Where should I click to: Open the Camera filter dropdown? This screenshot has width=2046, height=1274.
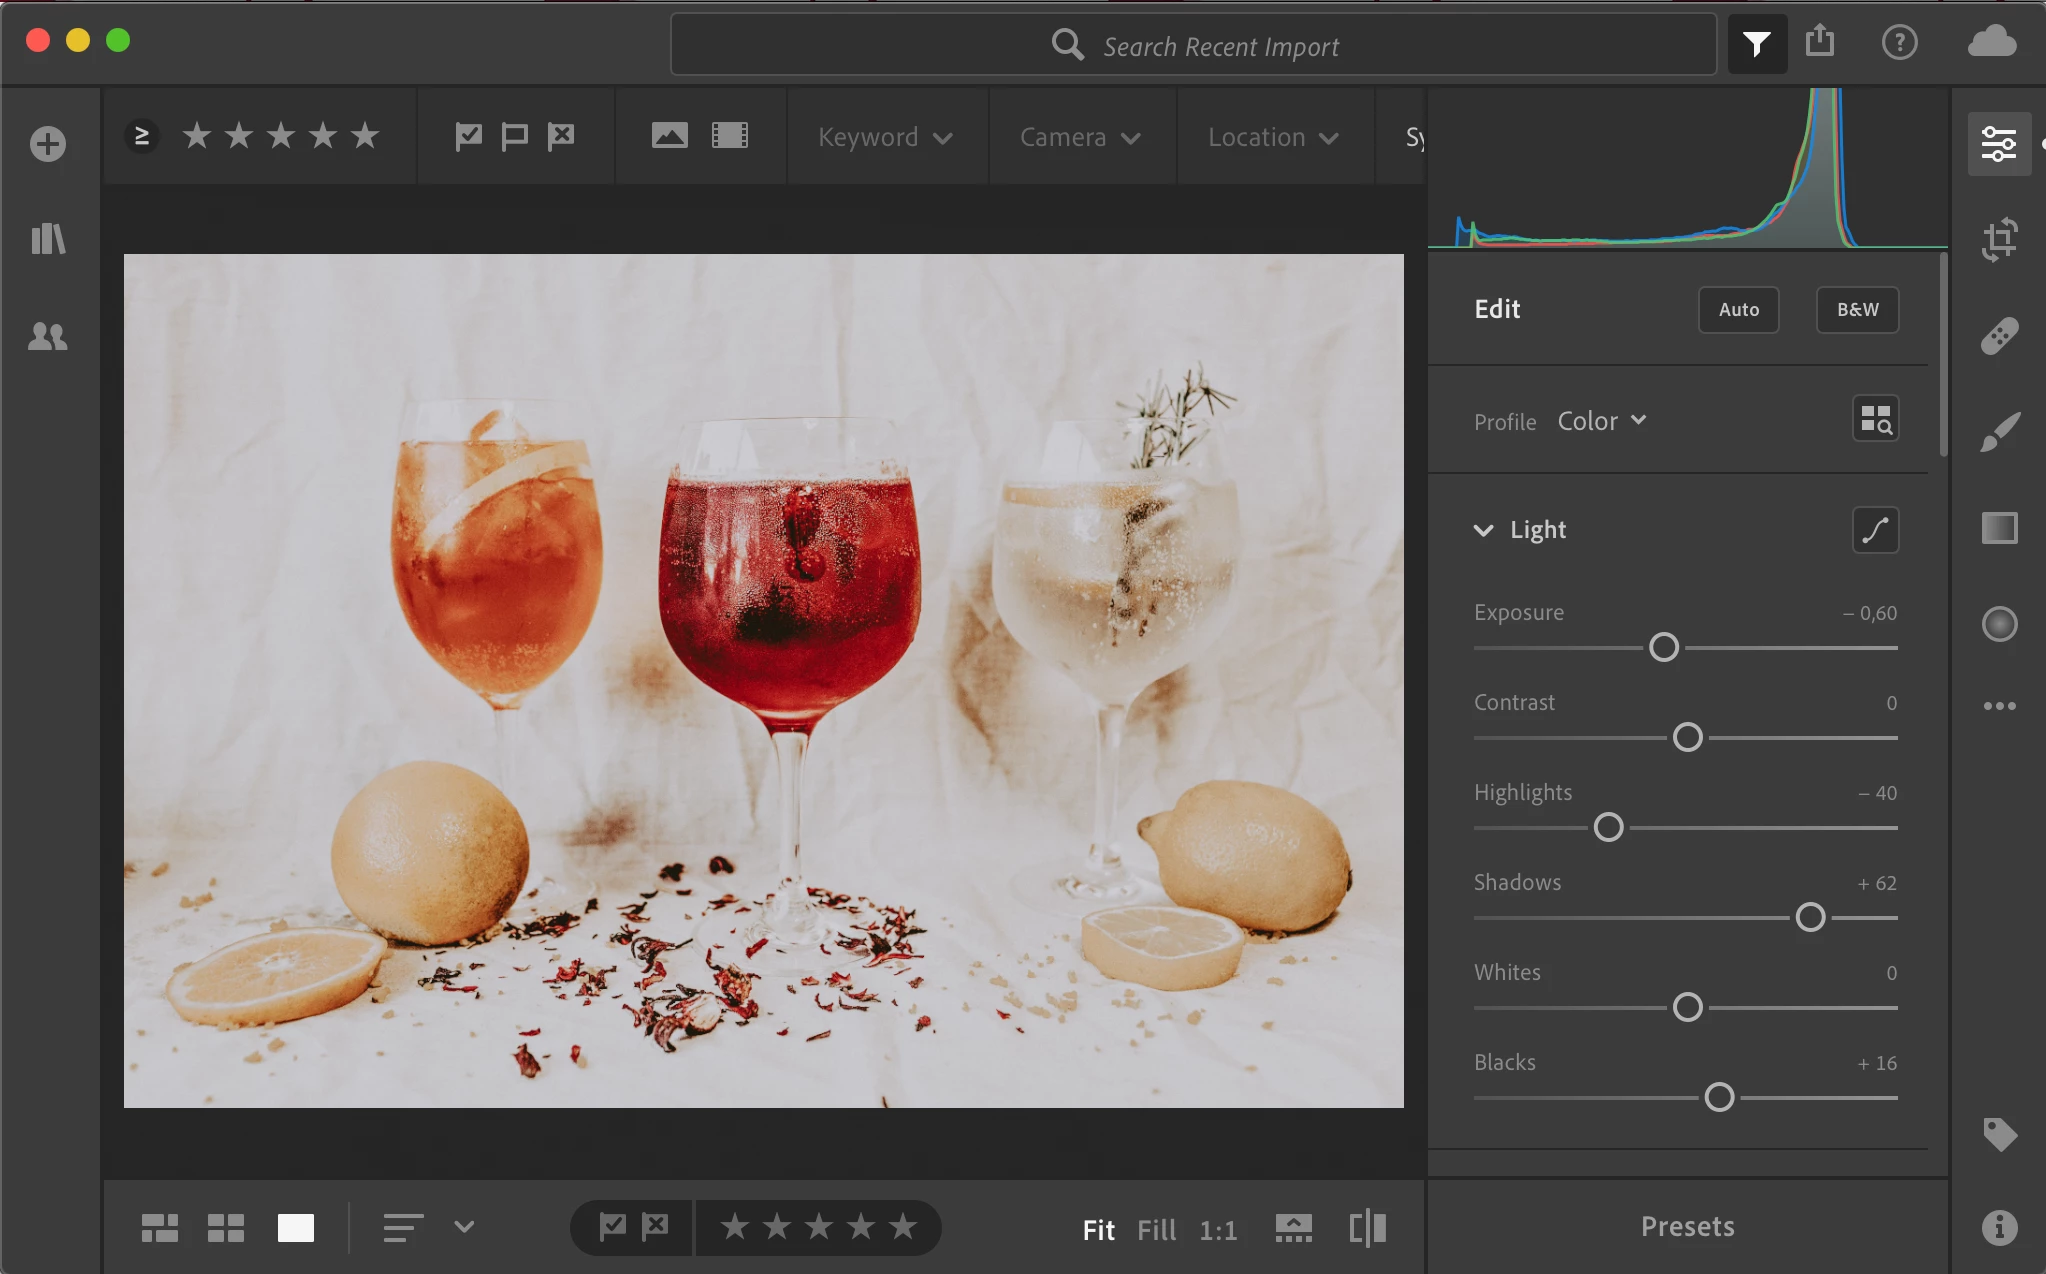pos(1079,137)
